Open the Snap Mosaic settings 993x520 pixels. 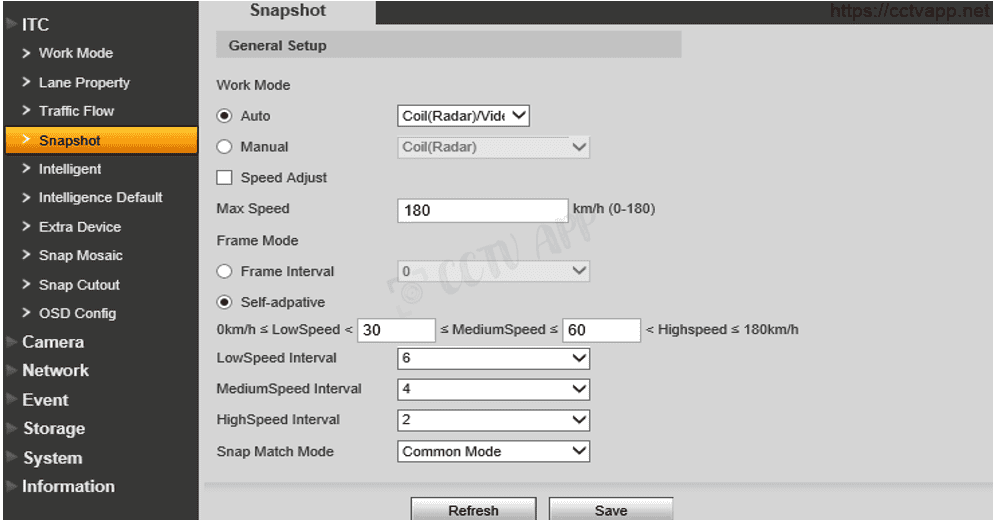coord(80,256)
